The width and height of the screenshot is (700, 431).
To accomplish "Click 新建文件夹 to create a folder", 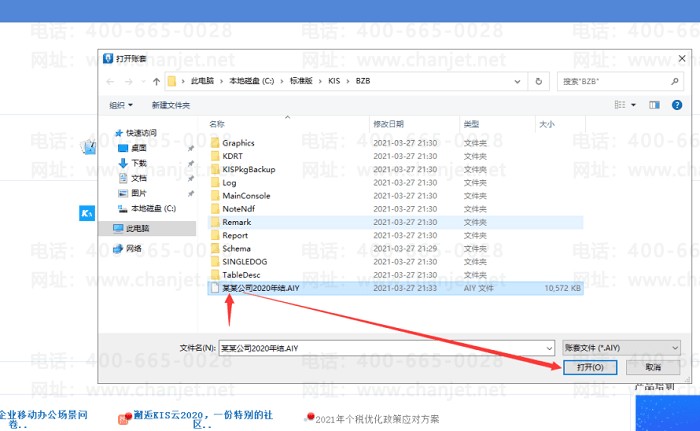I will click(173, 104).
